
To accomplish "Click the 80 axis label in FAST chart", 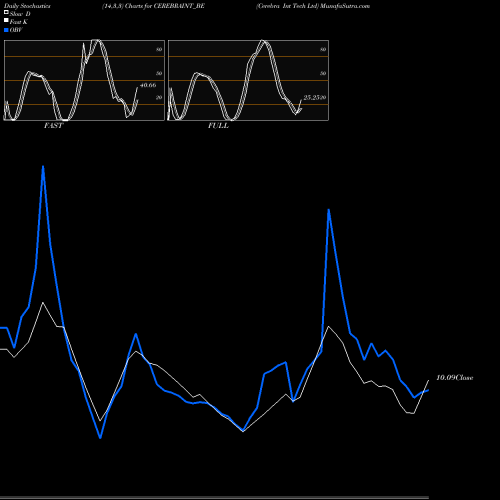I will [x=159, y=49].
